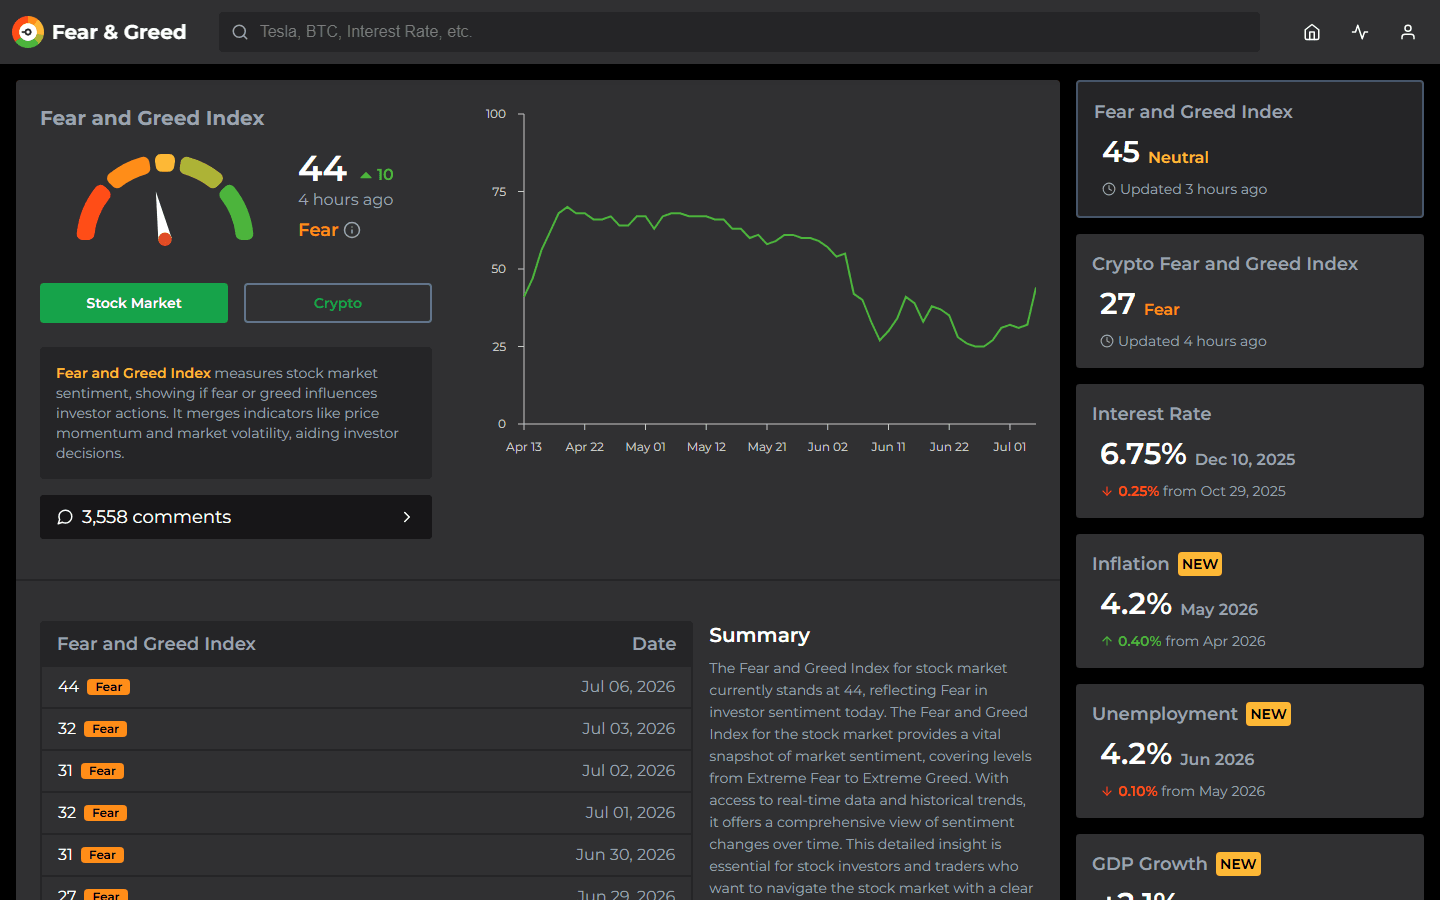Click the Summary heading
Screen dimensions: 1440x900
(760, 635)
